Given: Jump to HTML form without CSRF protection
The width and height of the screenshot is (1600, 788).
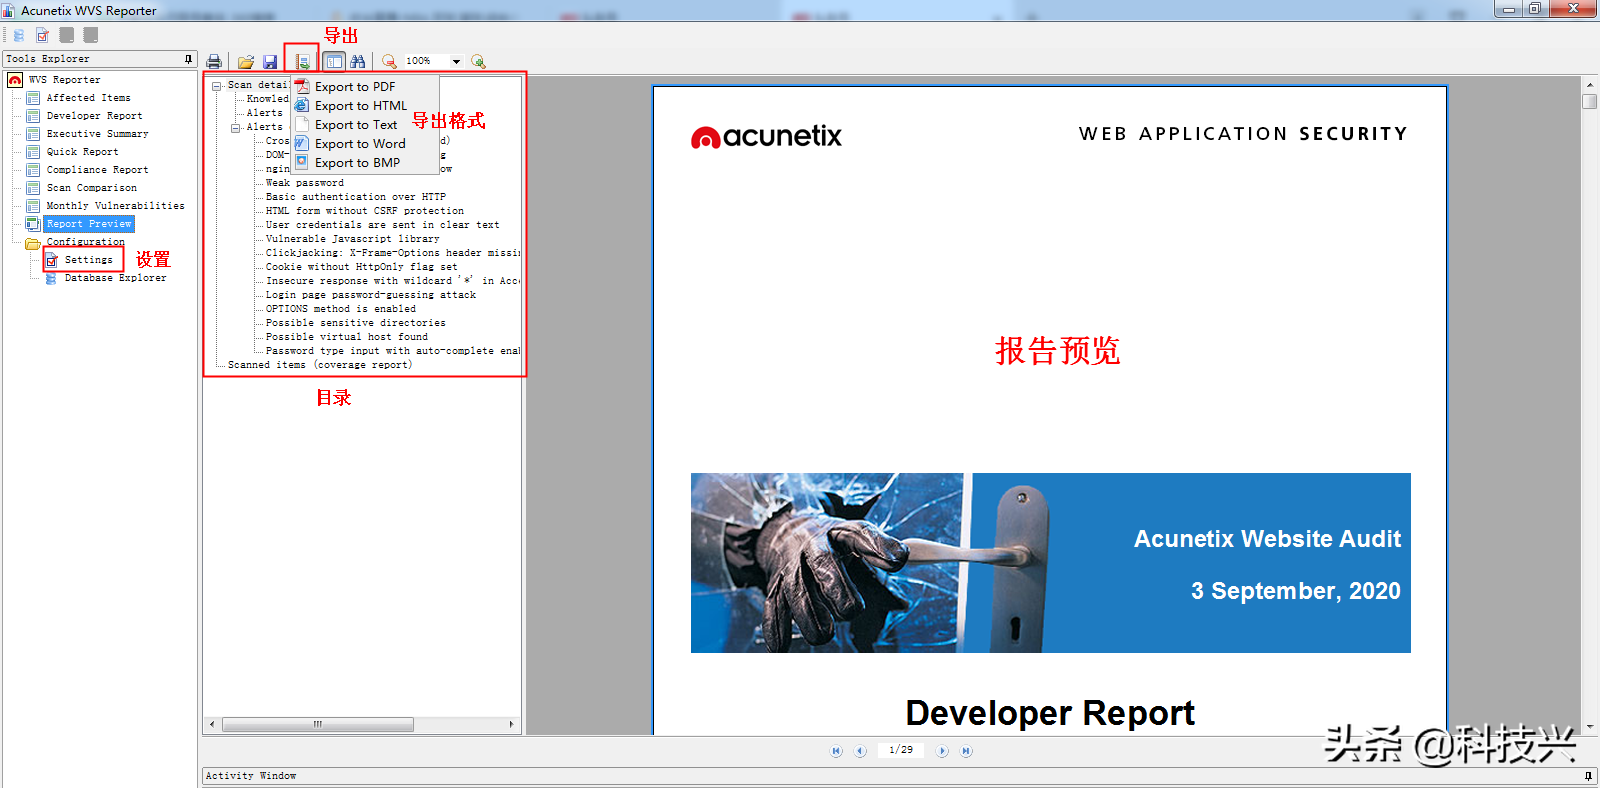Looking at the screenshot, I should [x=364, y=211].
